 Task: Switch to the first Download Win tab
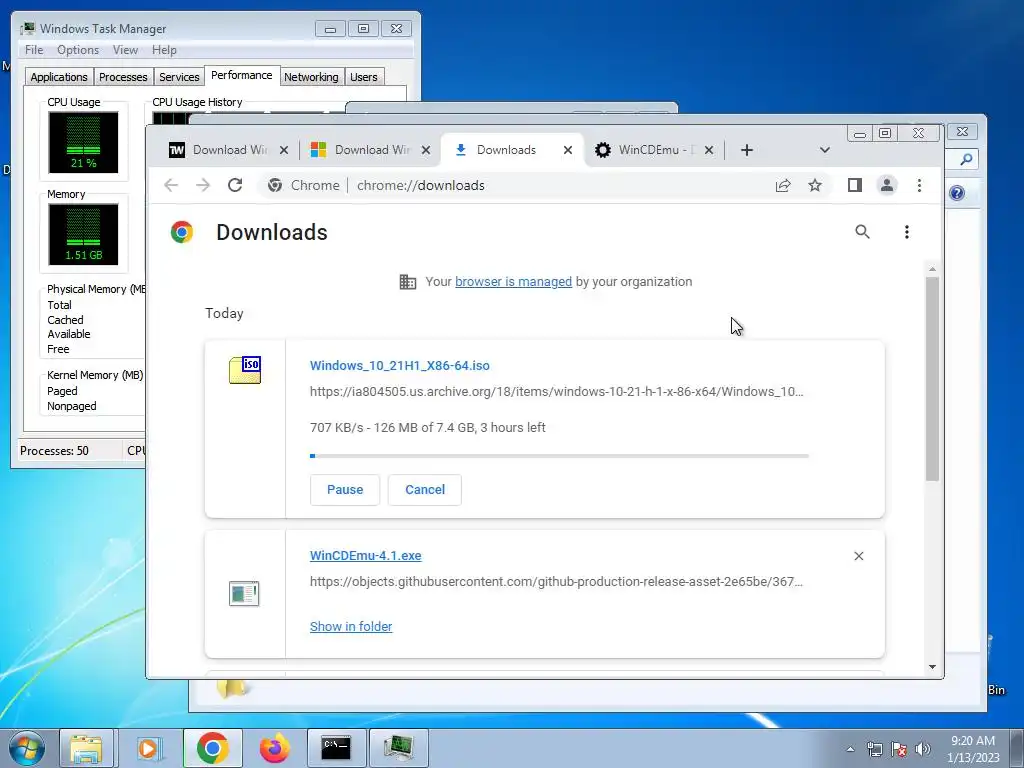coord(227,150)
